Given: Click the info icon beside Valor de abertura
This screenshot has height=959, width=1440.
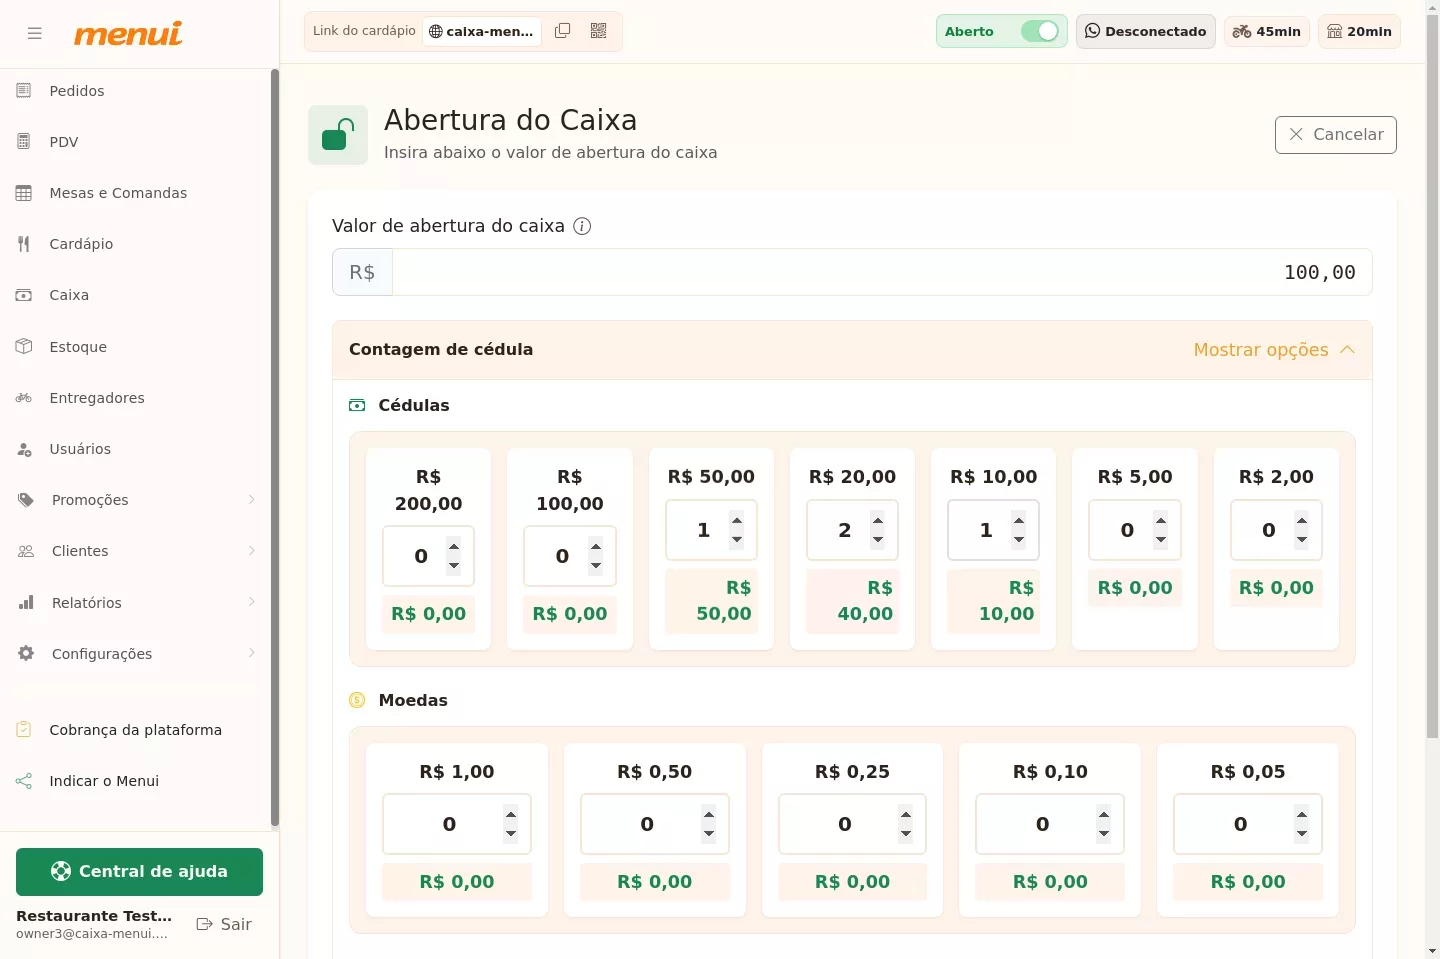Looking at the screenshot, I should tap(582, 226).
